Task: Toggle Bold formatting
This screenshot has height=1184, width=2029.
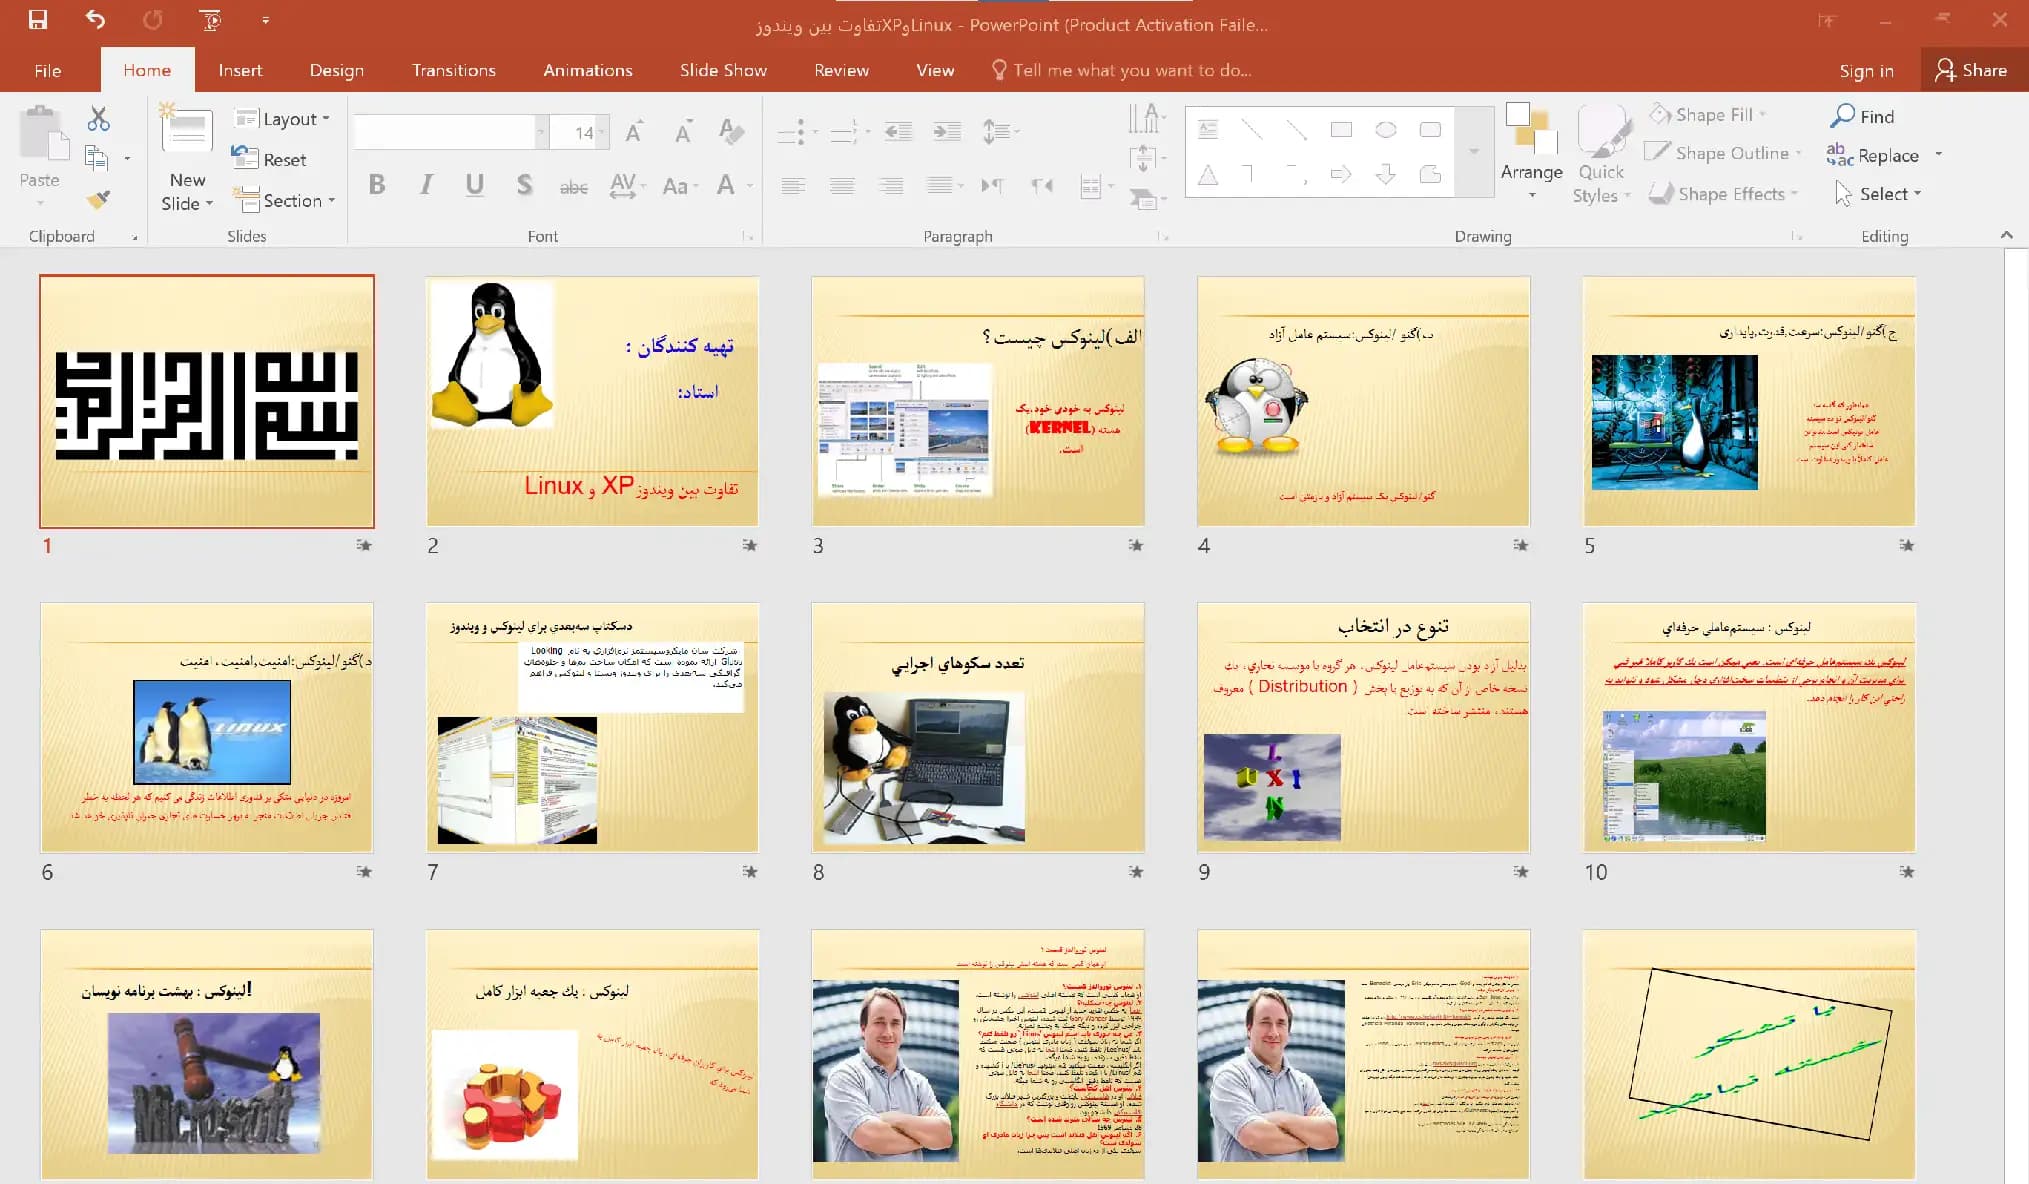Action: tap(377, 185)
